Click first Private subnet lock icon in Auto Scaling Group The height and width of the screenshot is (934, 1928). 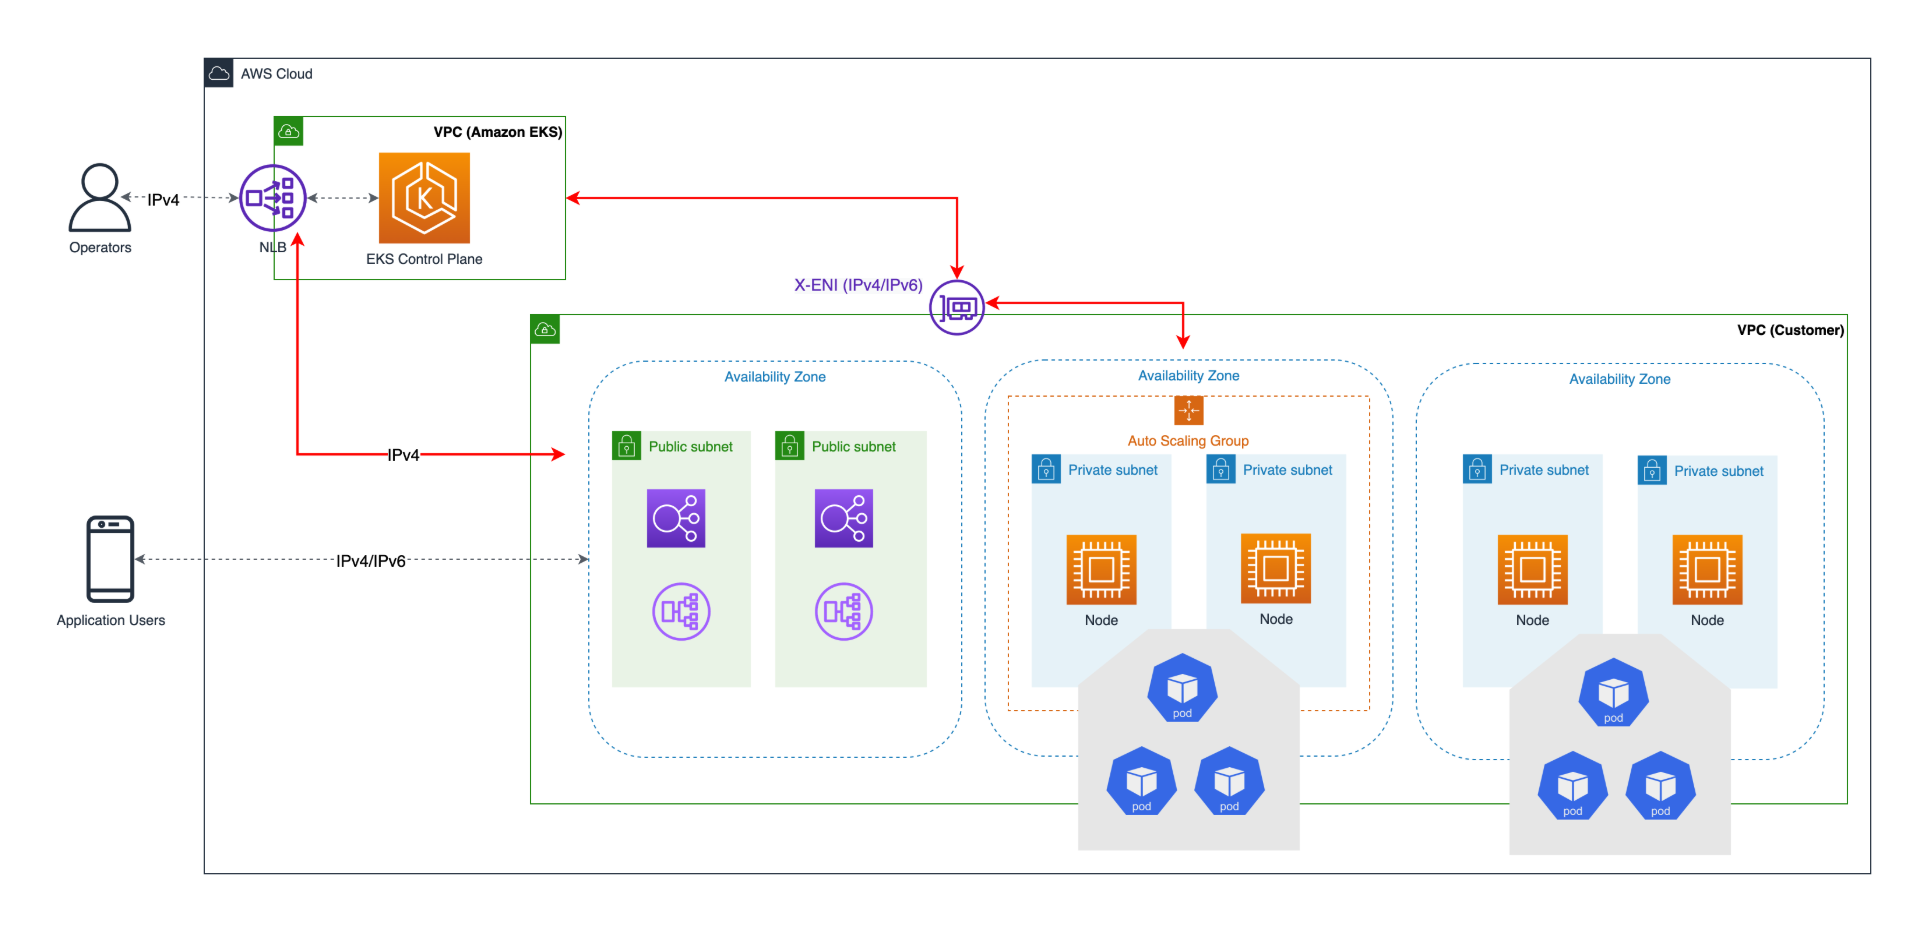pyautogui.click(x=1046, y=469)
